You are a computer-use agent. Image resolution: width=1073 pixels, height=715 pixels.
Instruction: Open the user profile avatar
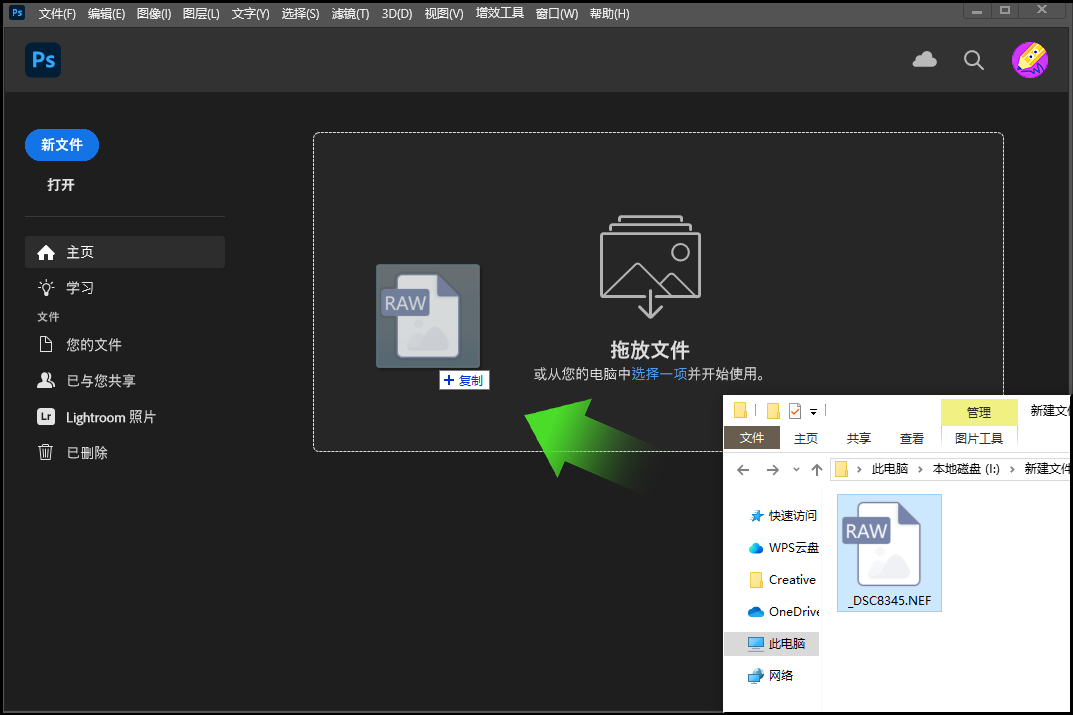(x=1029, y=60)
